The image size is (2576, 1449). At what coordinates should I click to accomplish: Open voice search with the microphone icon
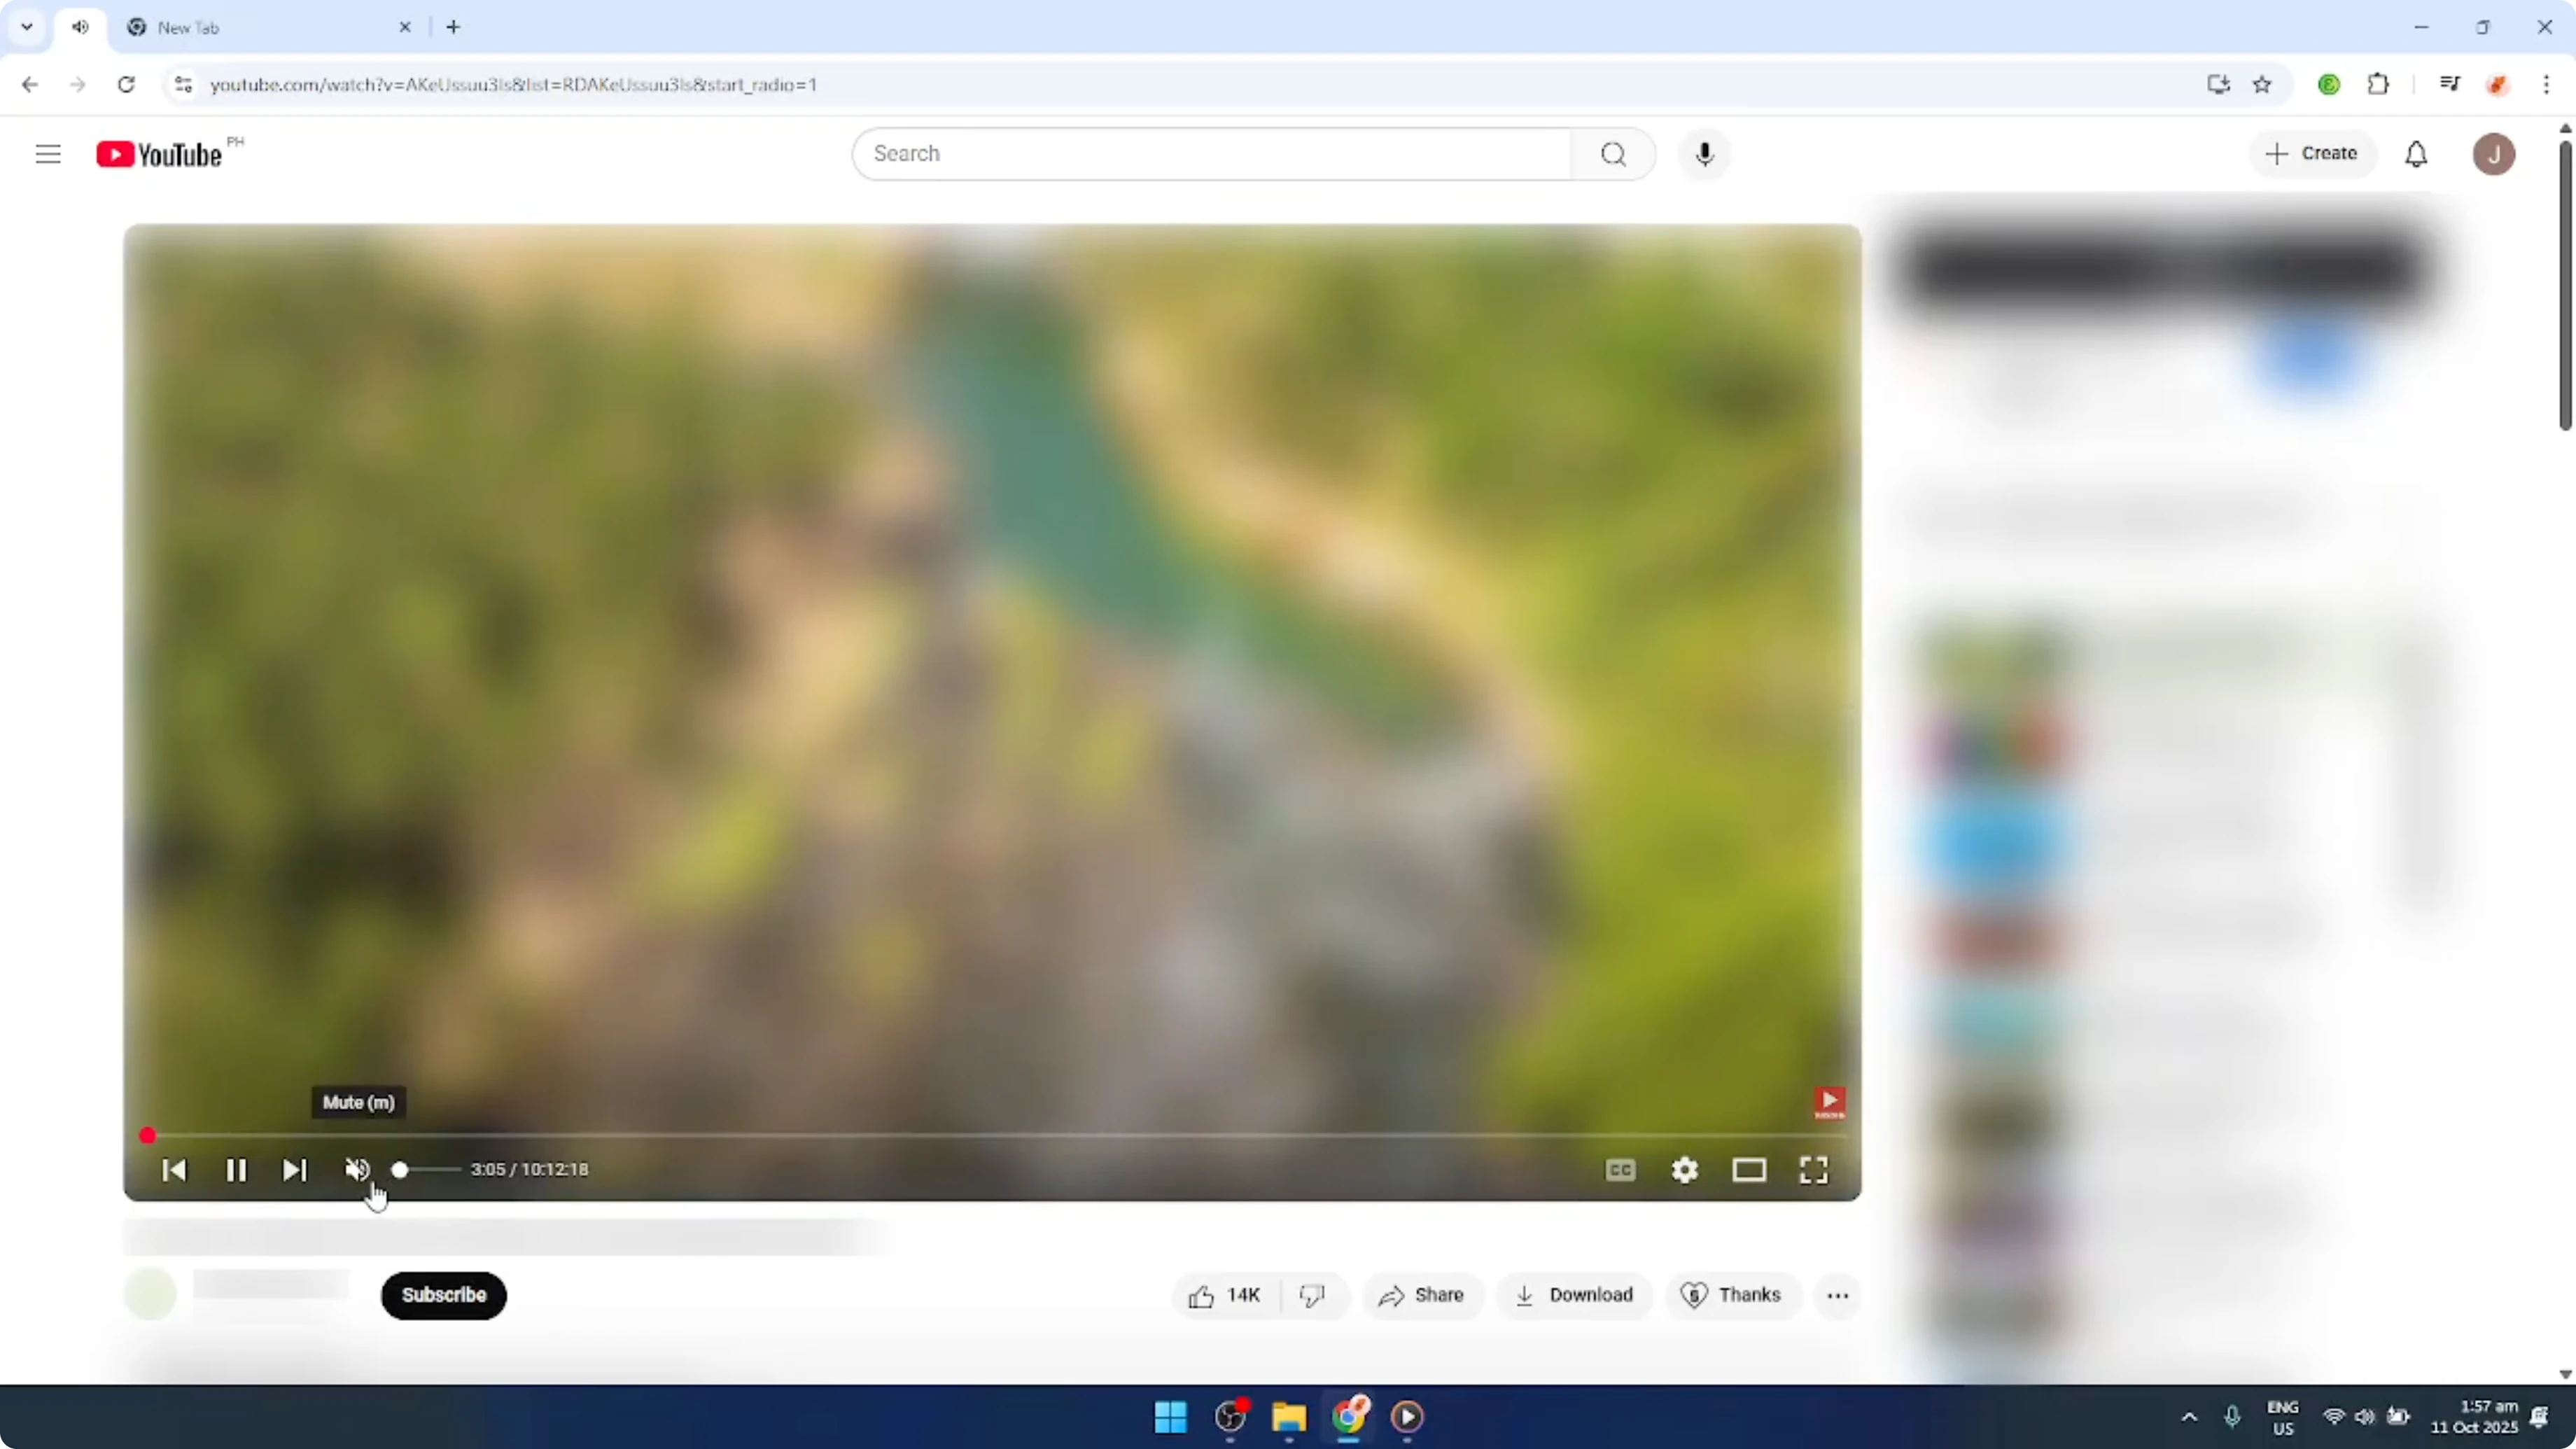pos(1703,153)
